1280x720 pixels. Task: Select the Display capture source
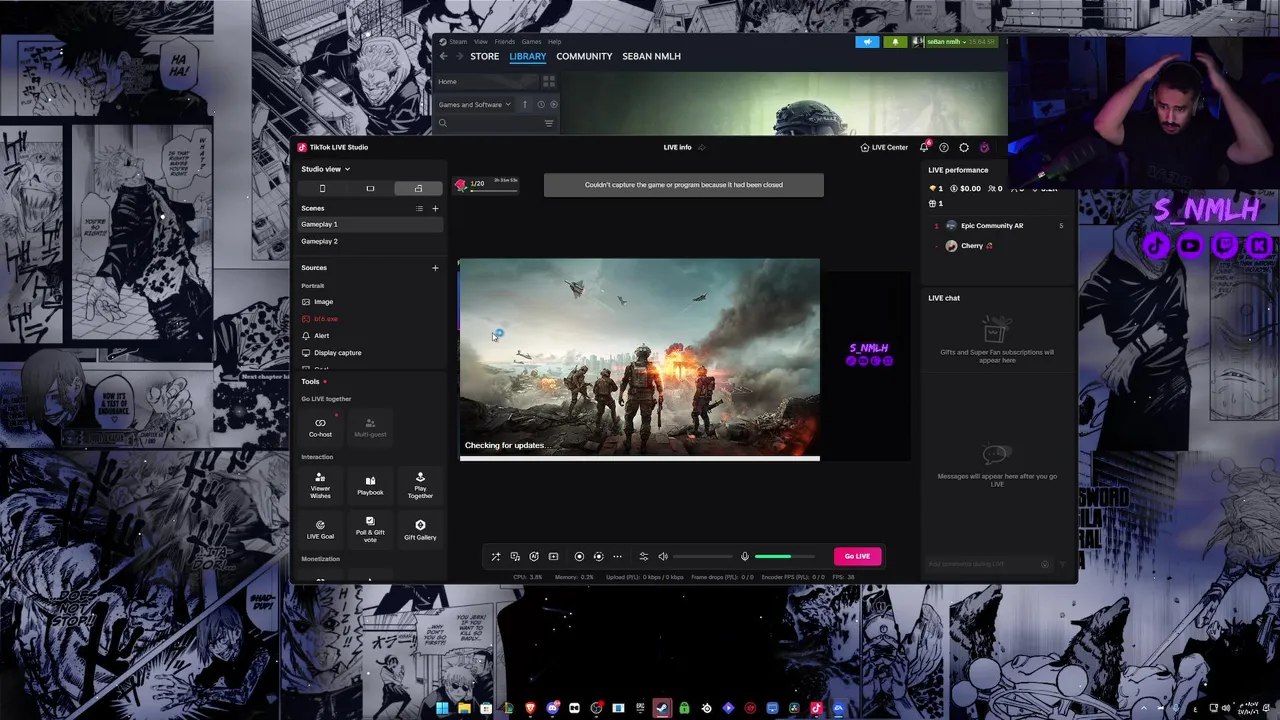tap(370, 352)
